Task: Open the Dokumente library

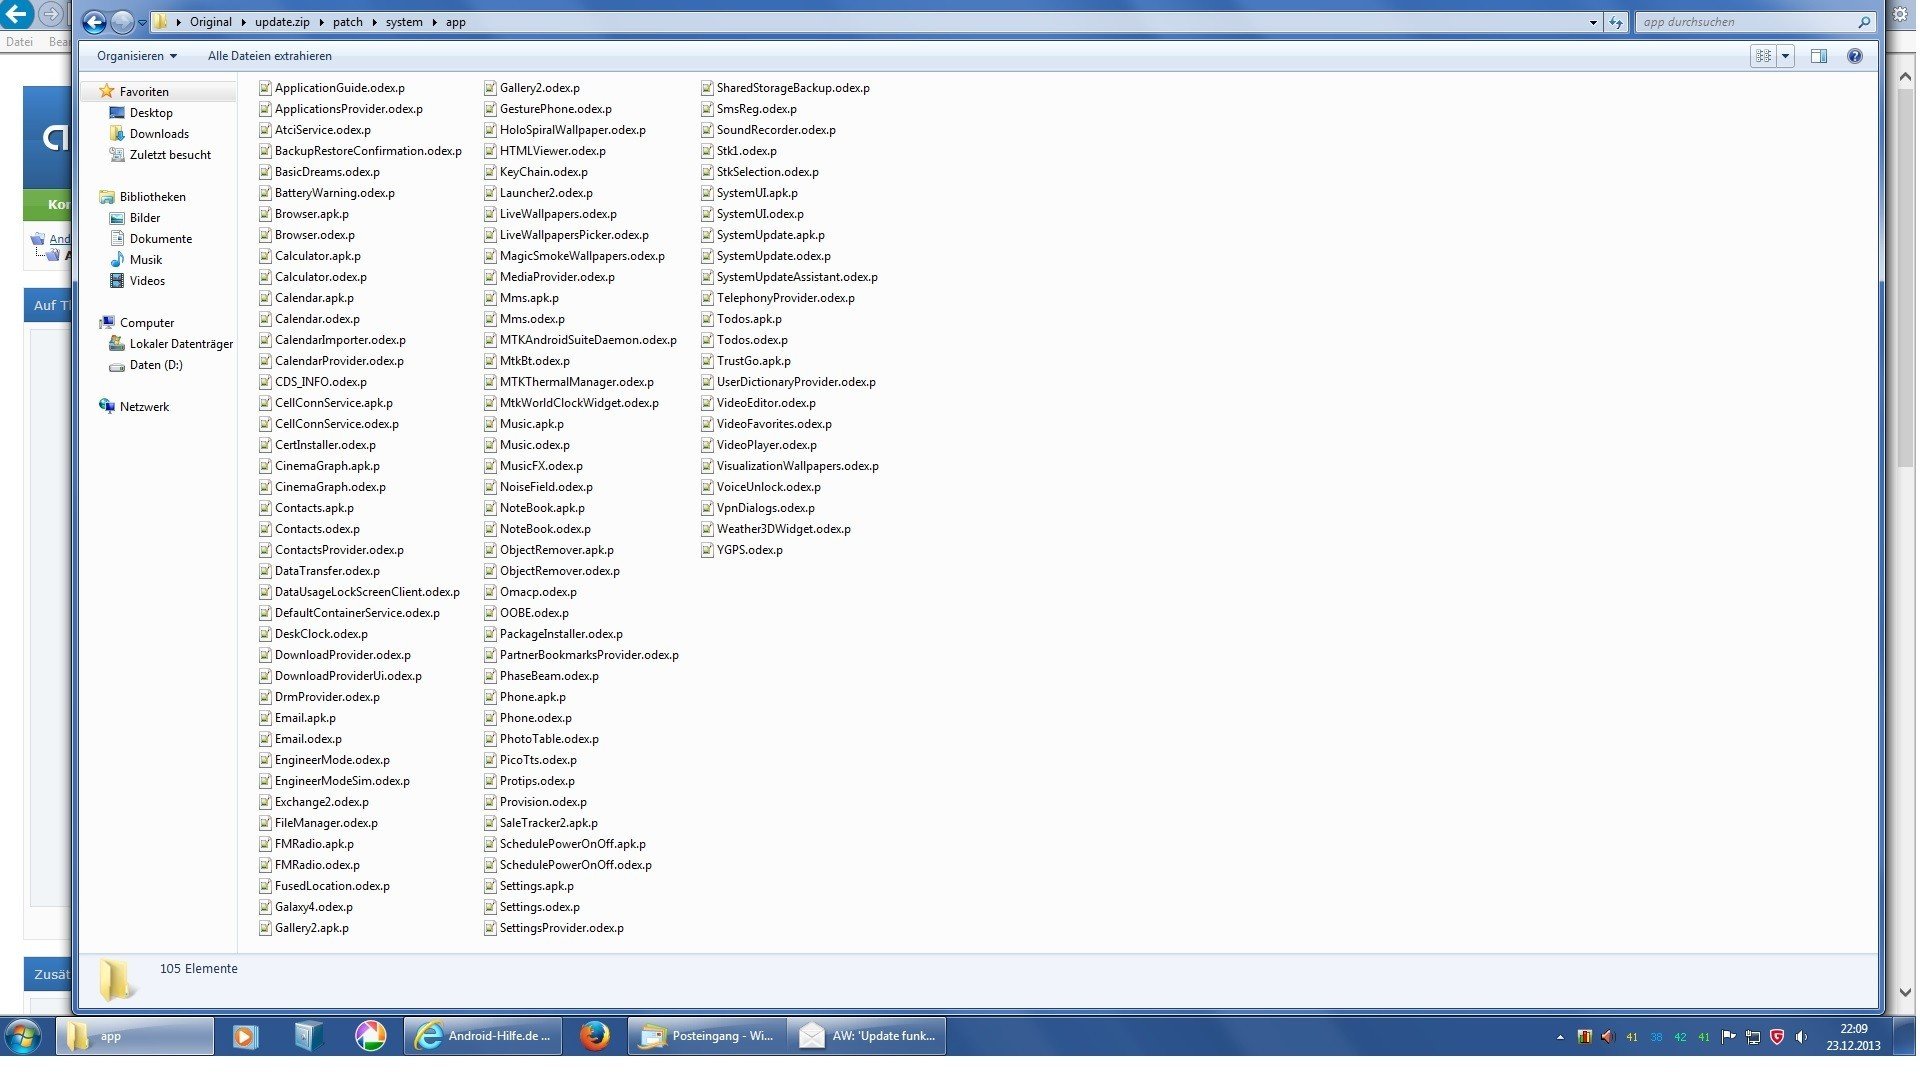Action: coord(161,239)
